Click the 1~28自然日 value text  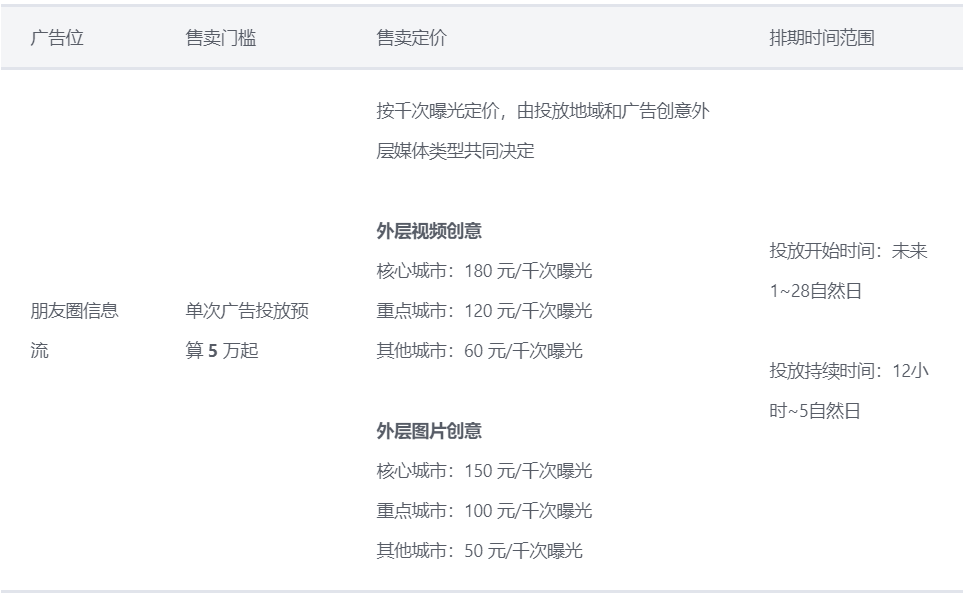pyautogui.click(x=815, y=291)
